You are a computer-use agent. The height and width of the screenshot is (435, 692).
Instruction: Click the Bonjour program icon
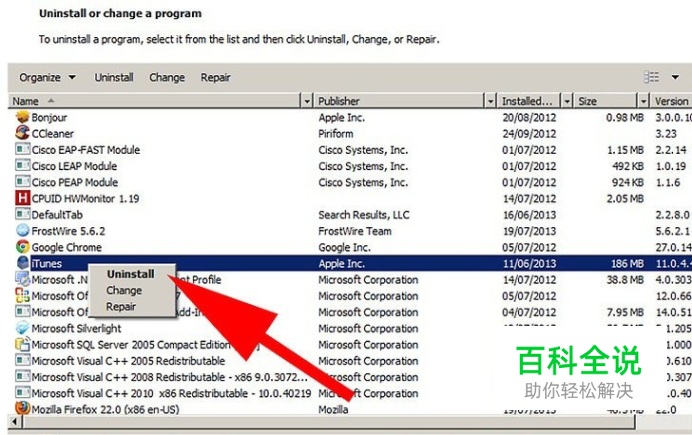22,117
